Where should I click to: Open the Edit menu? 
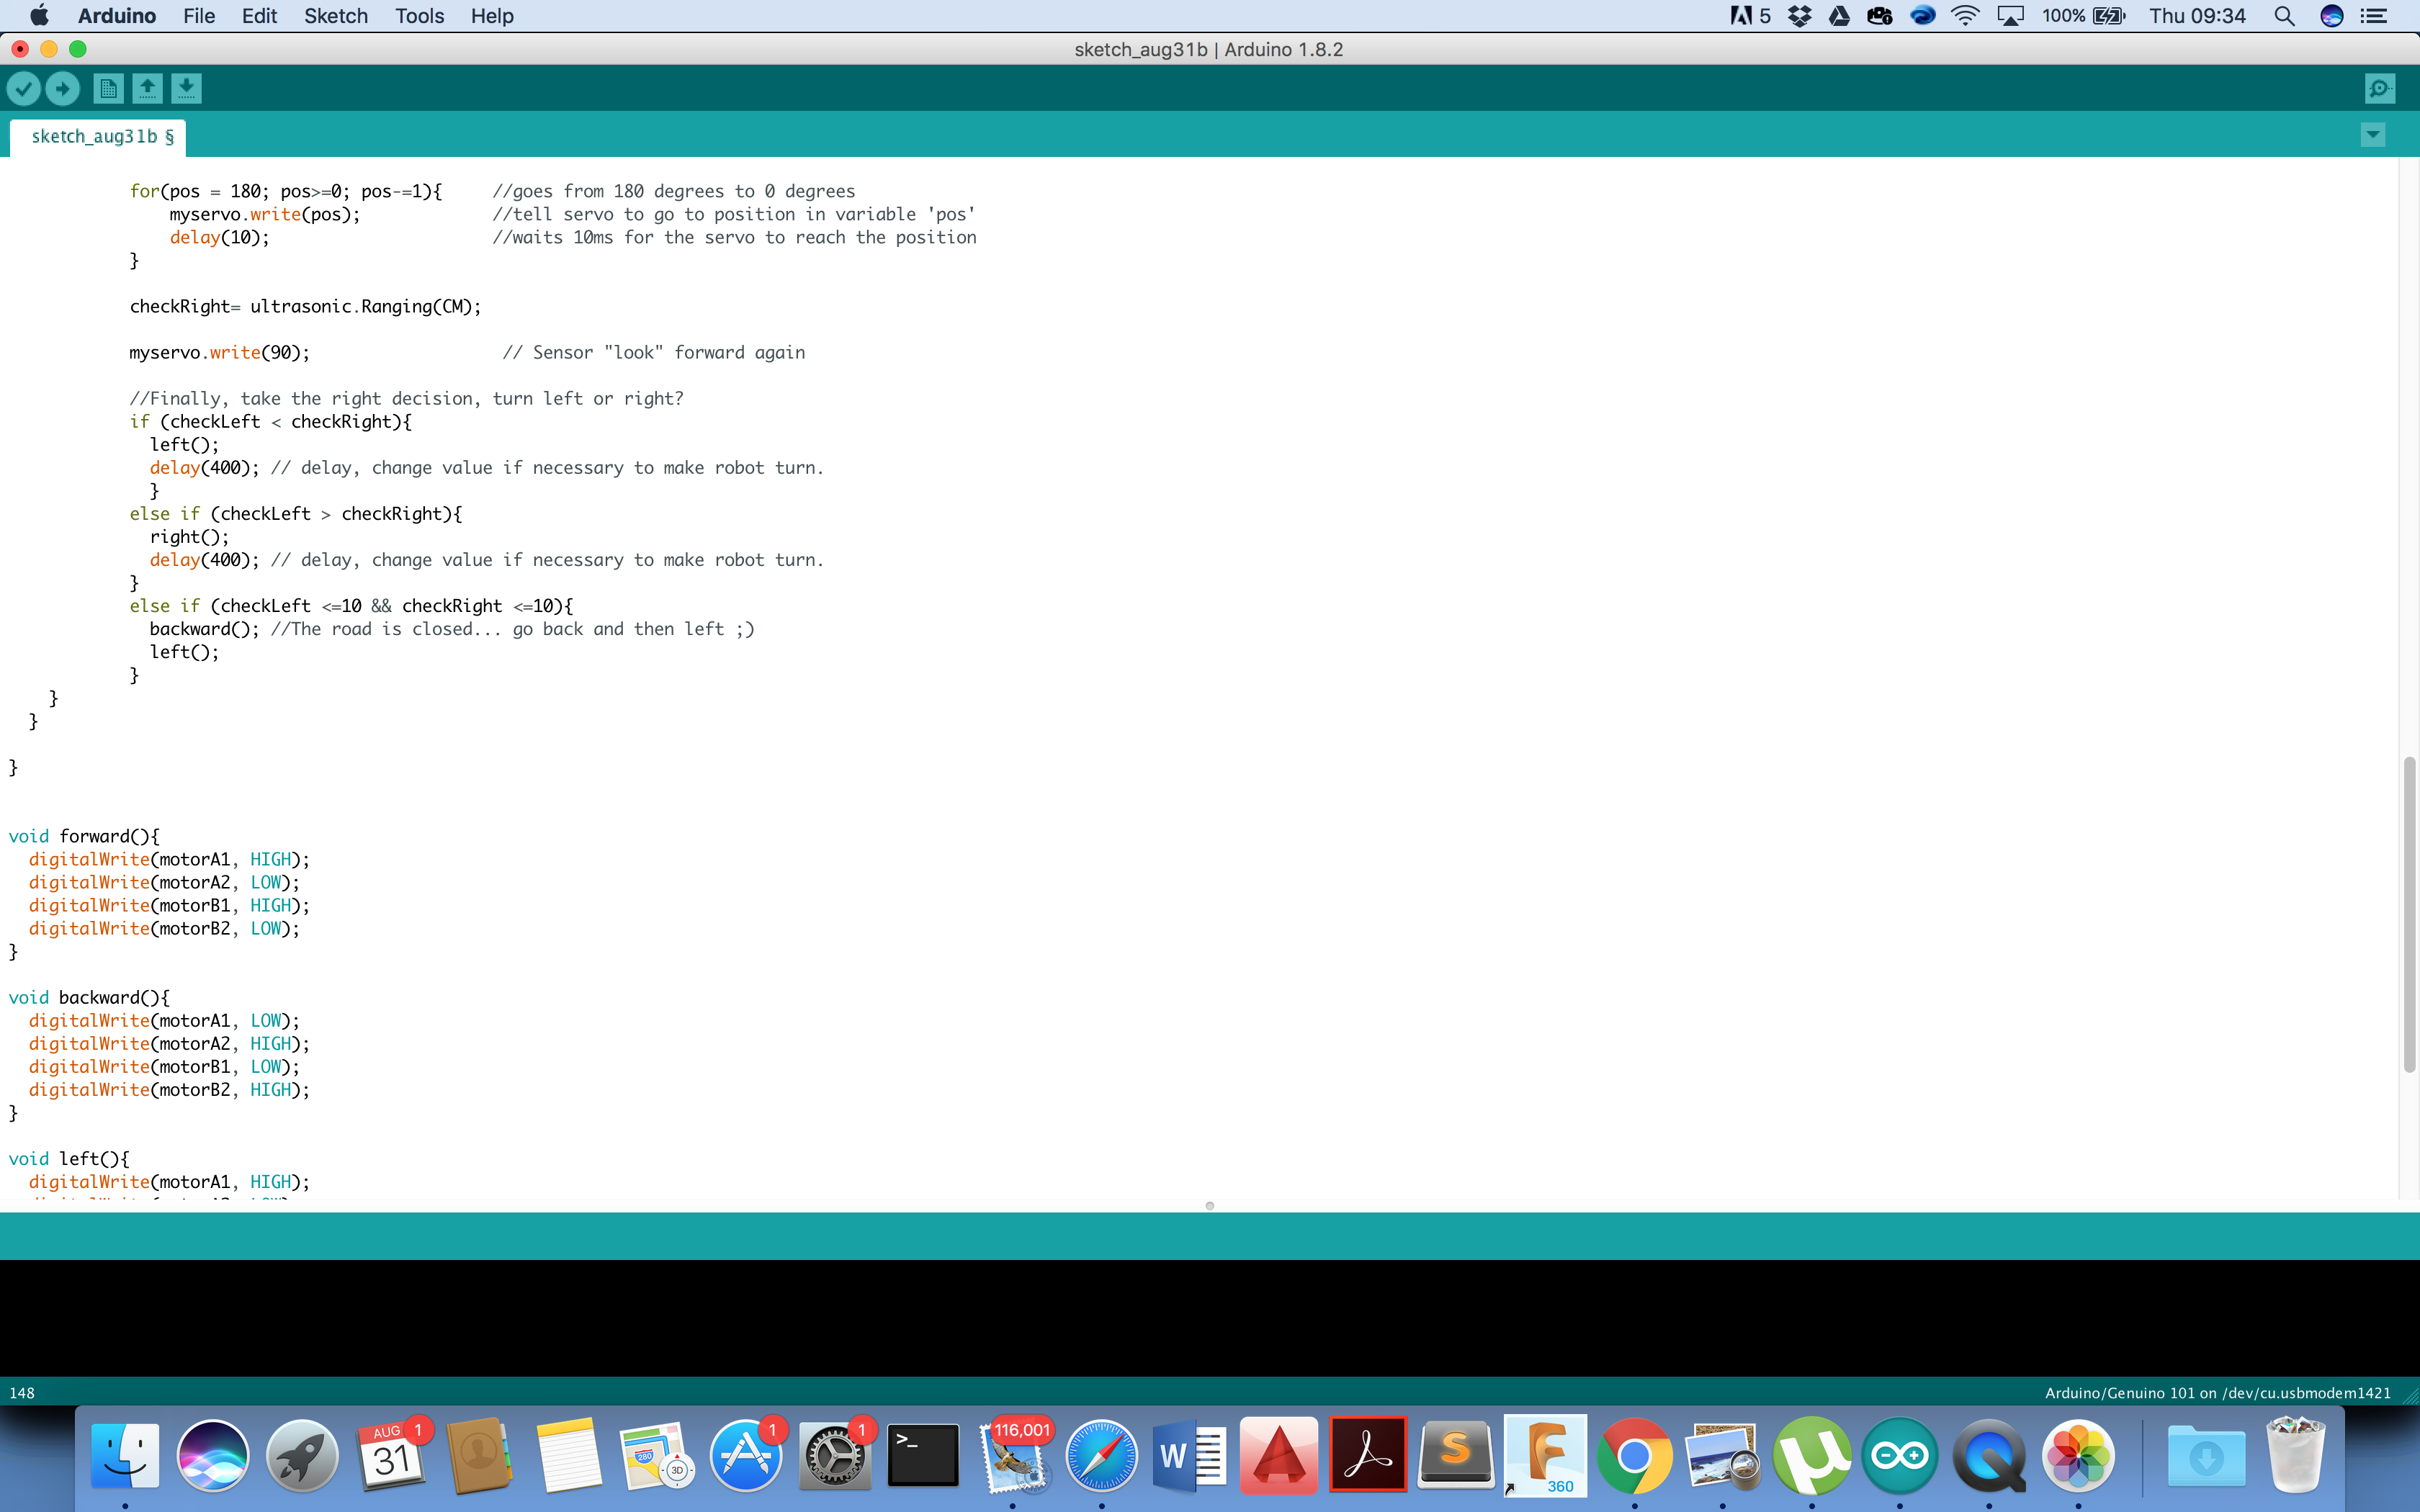[x=259, y=16]
